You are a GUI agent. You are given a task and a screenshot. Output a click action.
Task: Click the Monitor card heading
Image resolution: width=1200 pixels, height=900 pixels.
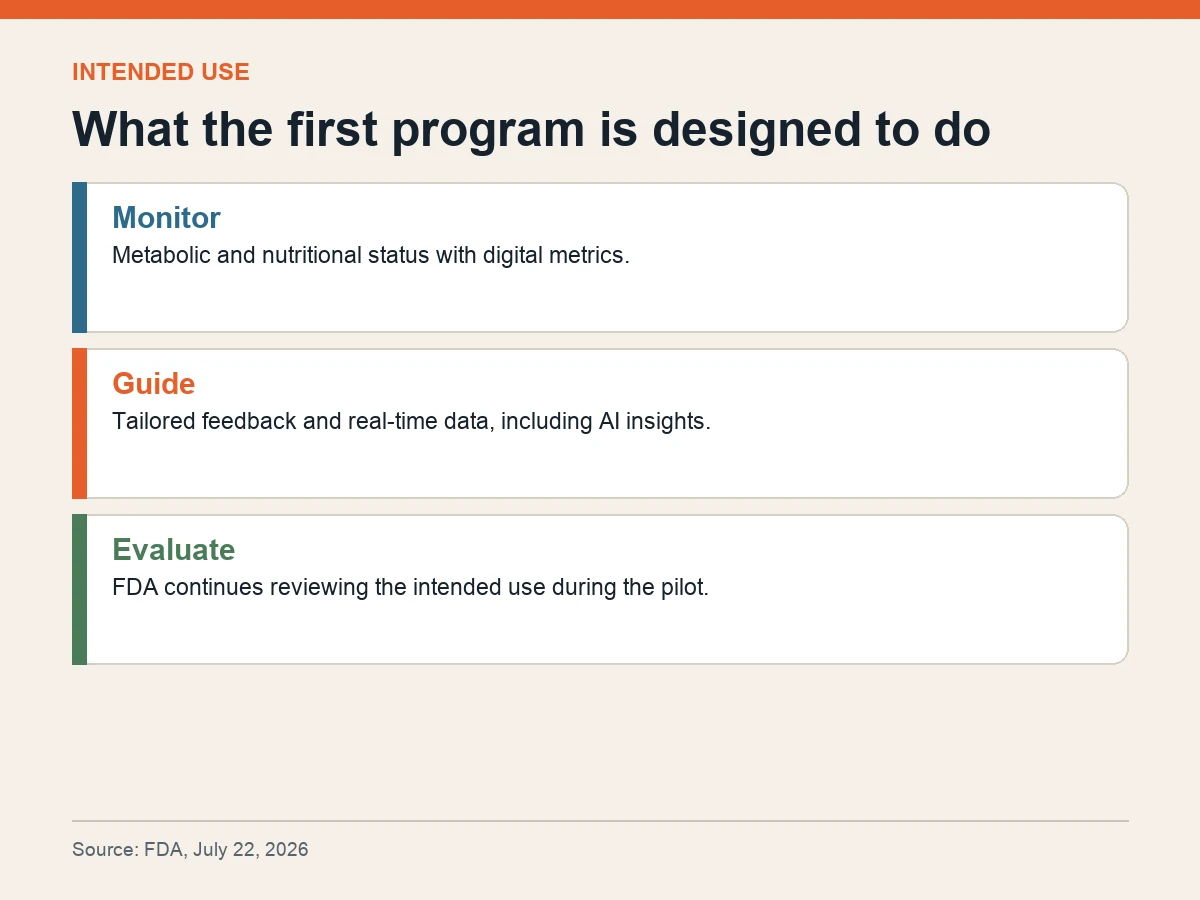tap(166, 217)
